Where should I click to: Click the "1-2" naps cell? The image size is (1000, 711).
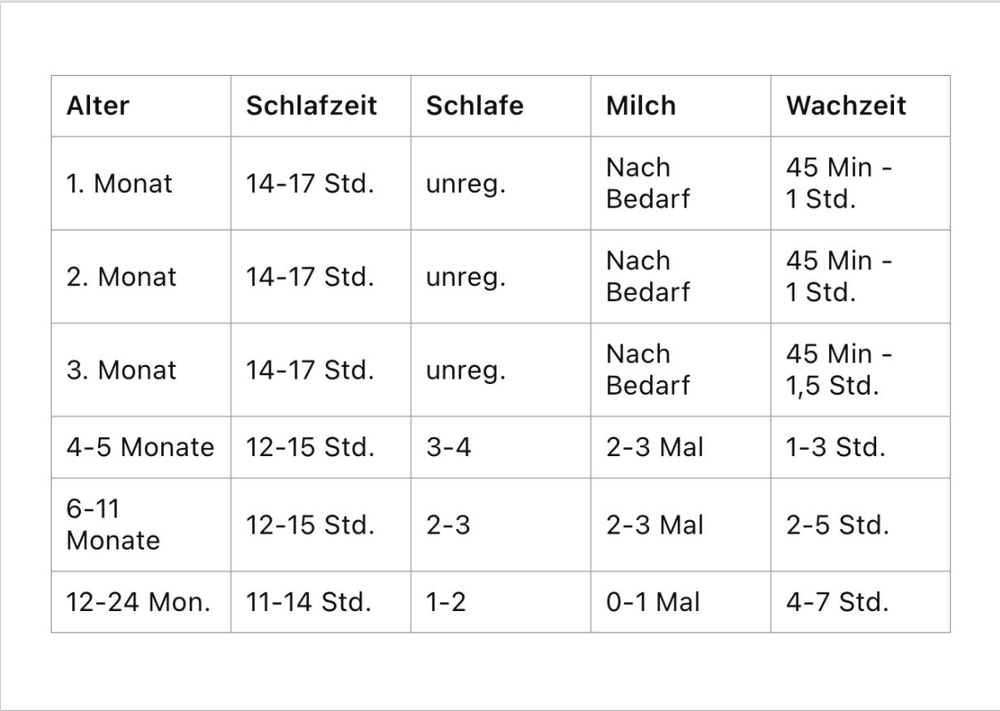446,602
